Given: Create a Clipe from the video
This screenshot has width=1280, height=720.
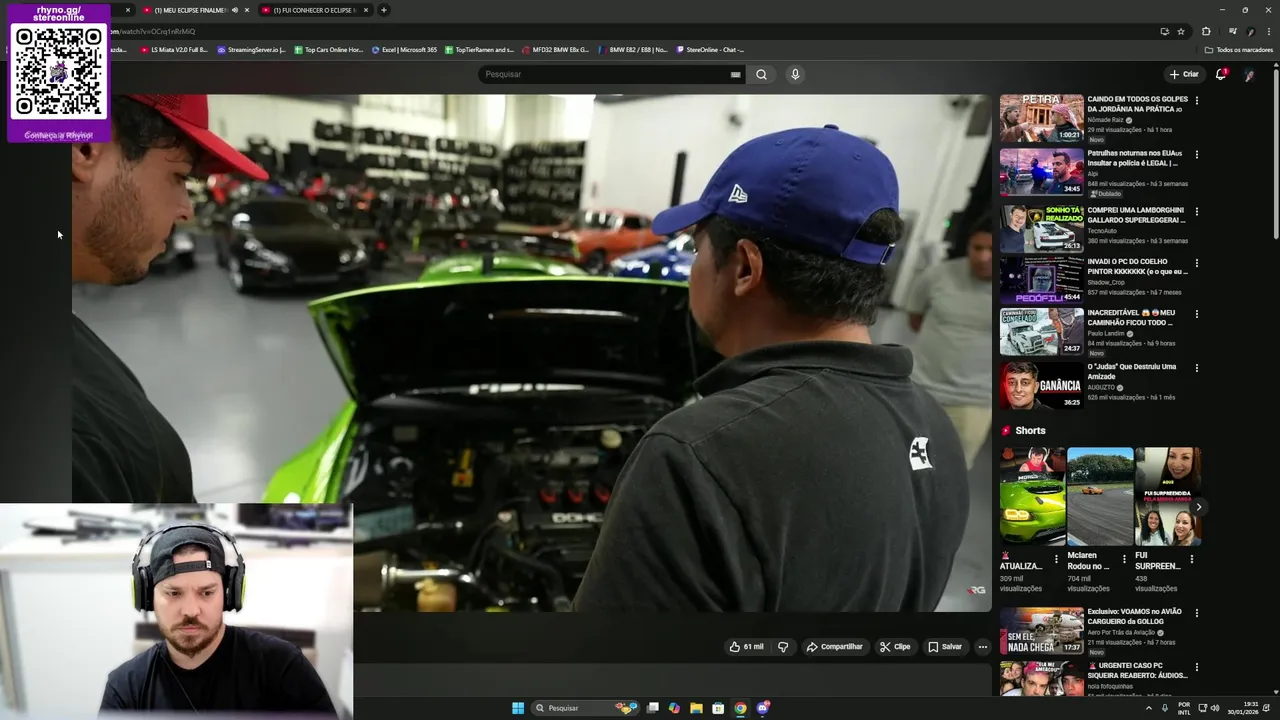Looking at the screenshot, I should coord(895,647).
